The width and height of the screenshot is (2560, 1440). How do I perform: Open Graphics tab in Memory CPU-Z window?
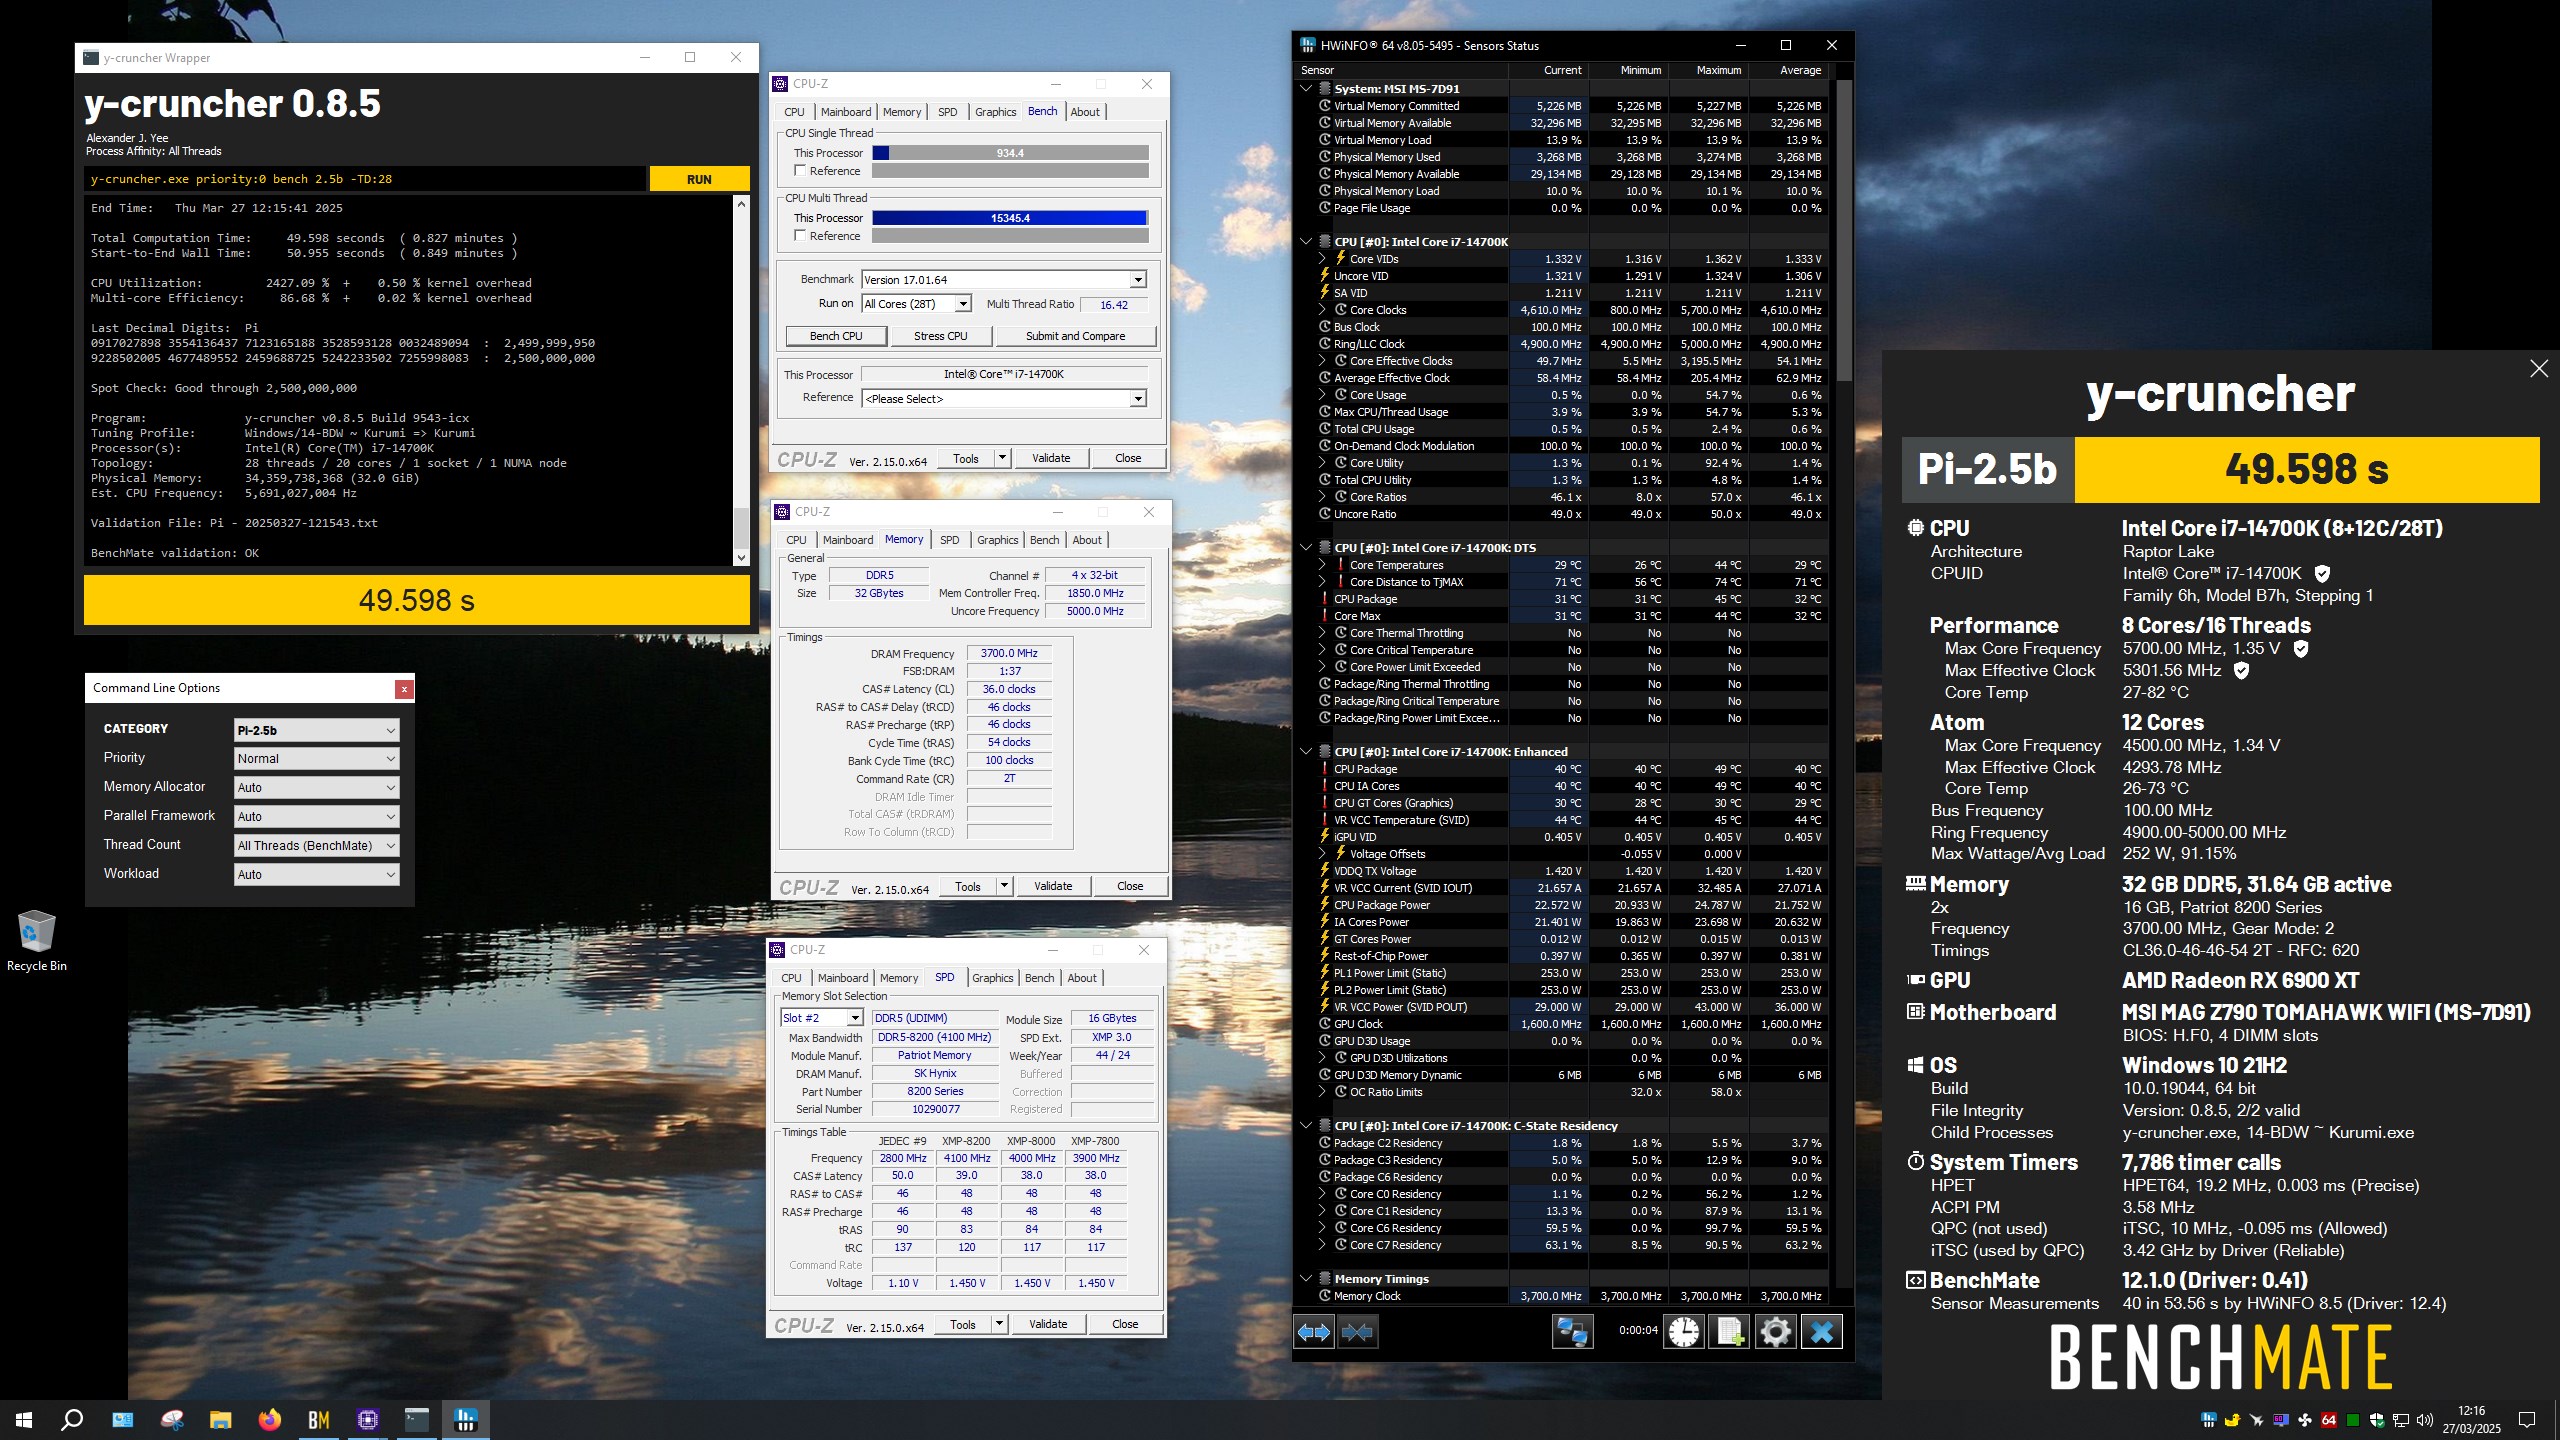point(997,540)
